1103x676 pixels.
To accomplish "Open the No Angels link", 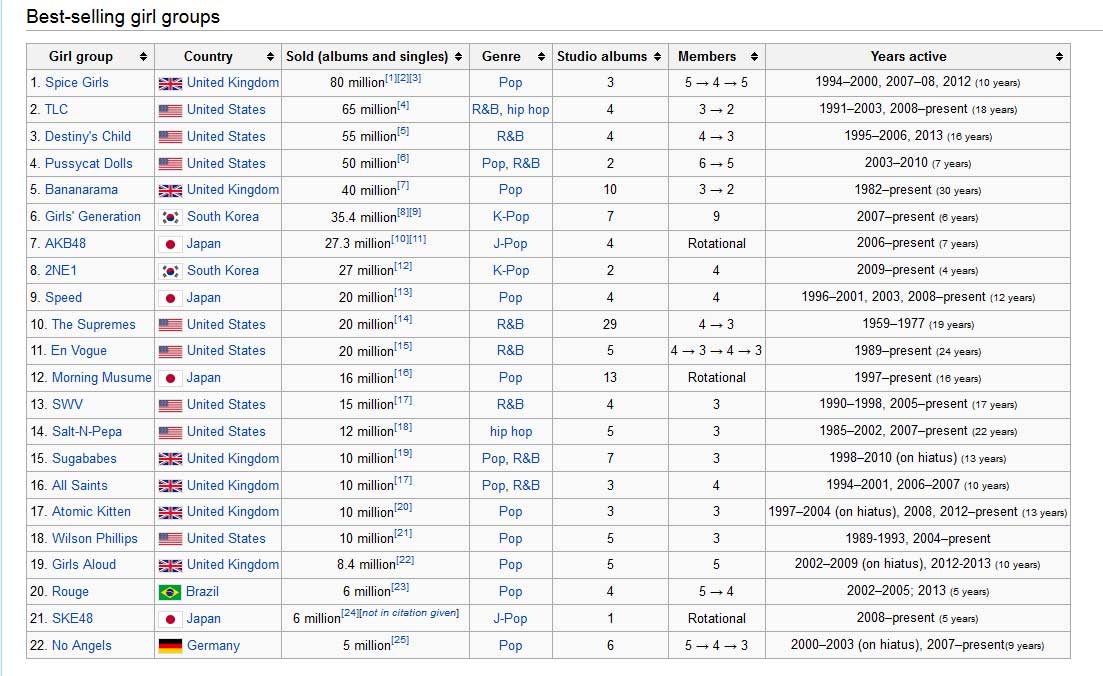I will 82,645.
